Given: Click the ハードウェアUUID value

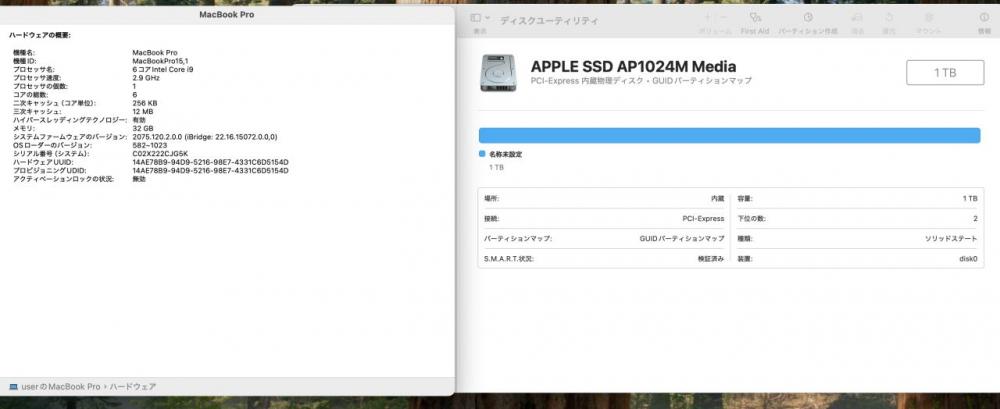Looking at the screenshot, I should coord(210,162).
